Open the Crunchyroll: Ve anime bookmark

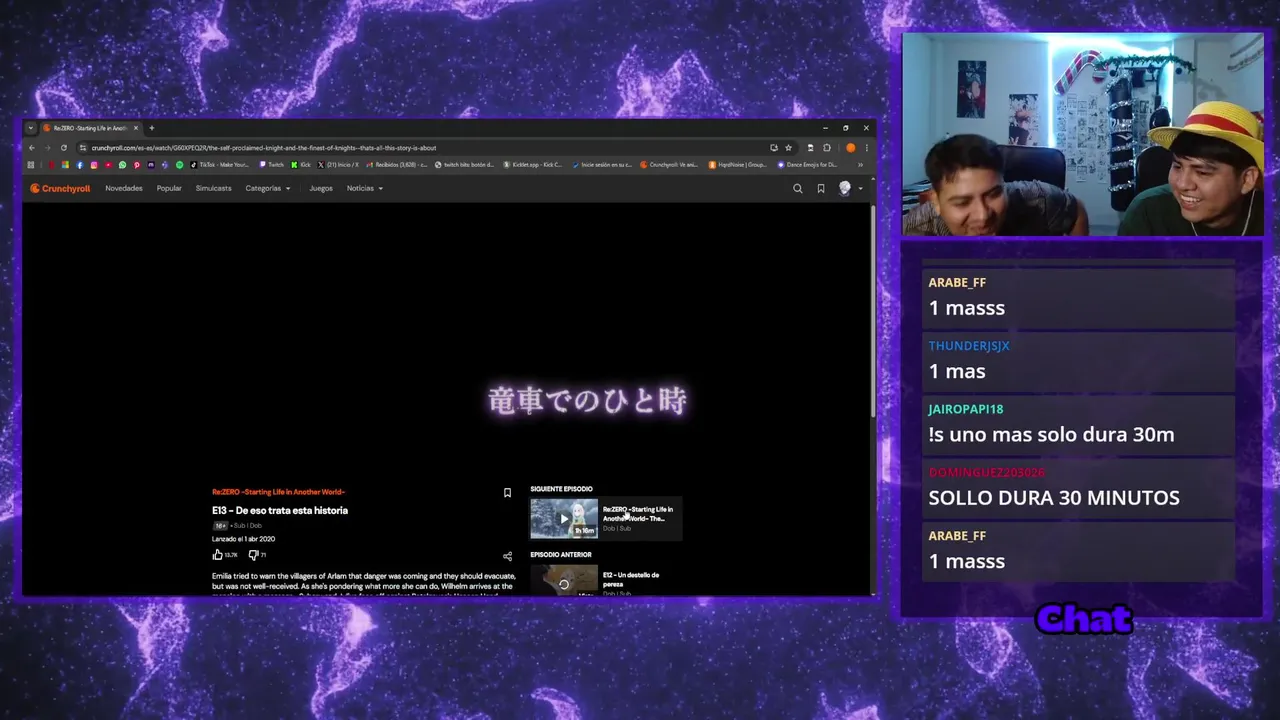(x=669, y=165)
